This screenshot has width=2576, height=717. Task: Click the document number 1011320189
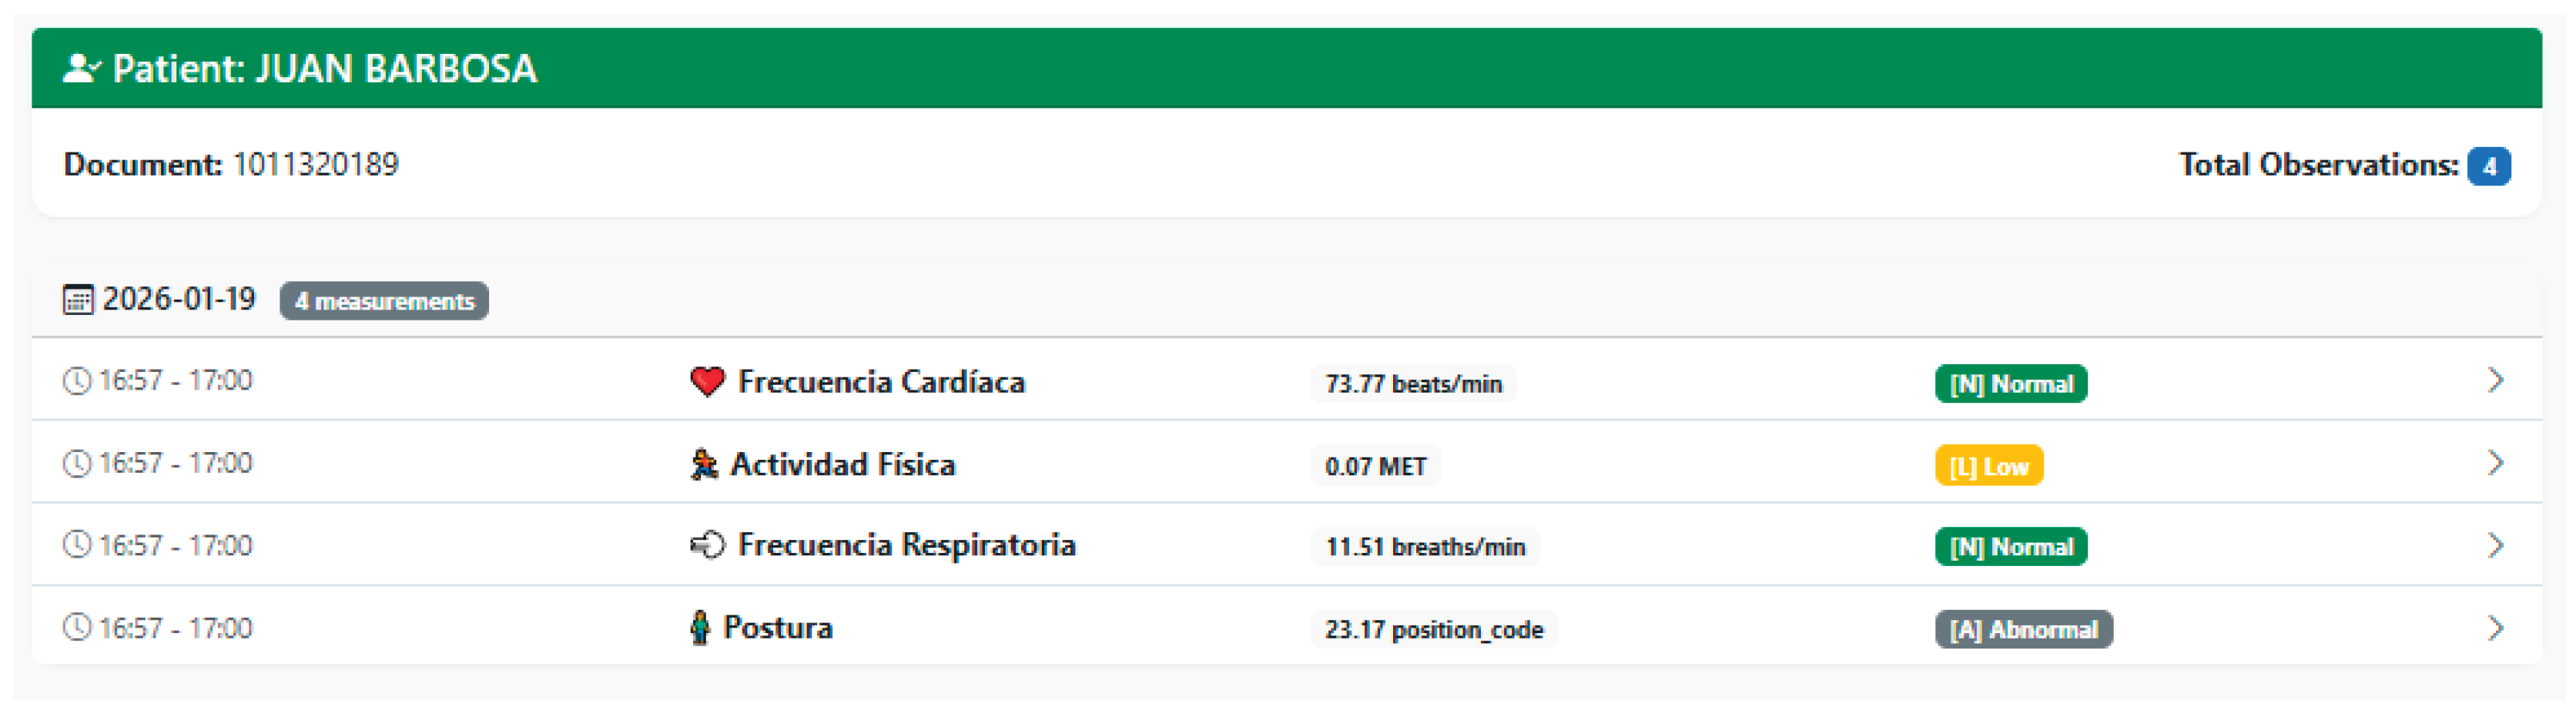315,164
